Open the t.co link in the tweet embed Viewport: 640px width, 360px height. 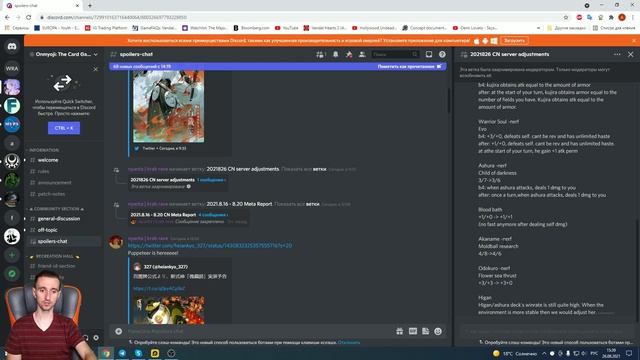click(x=159, y=289)
